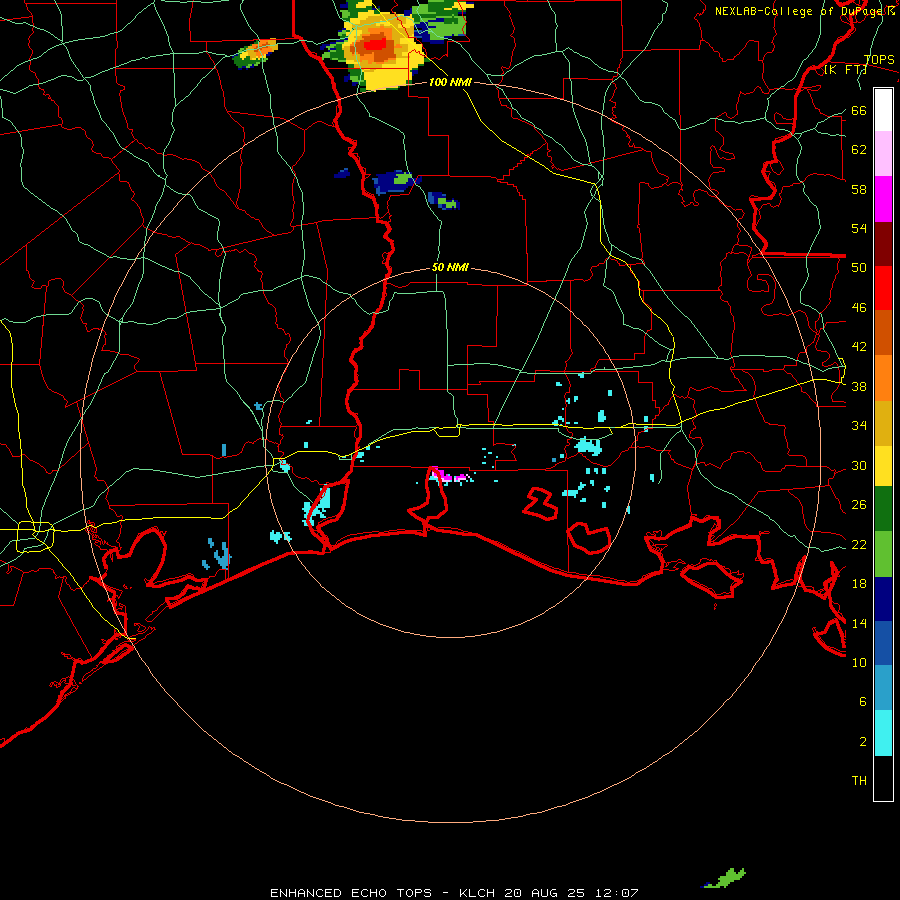The height and width of the screenshot is (900, 900).
Task: Click the 50 NMI range ring label
Action: (450, 267)
